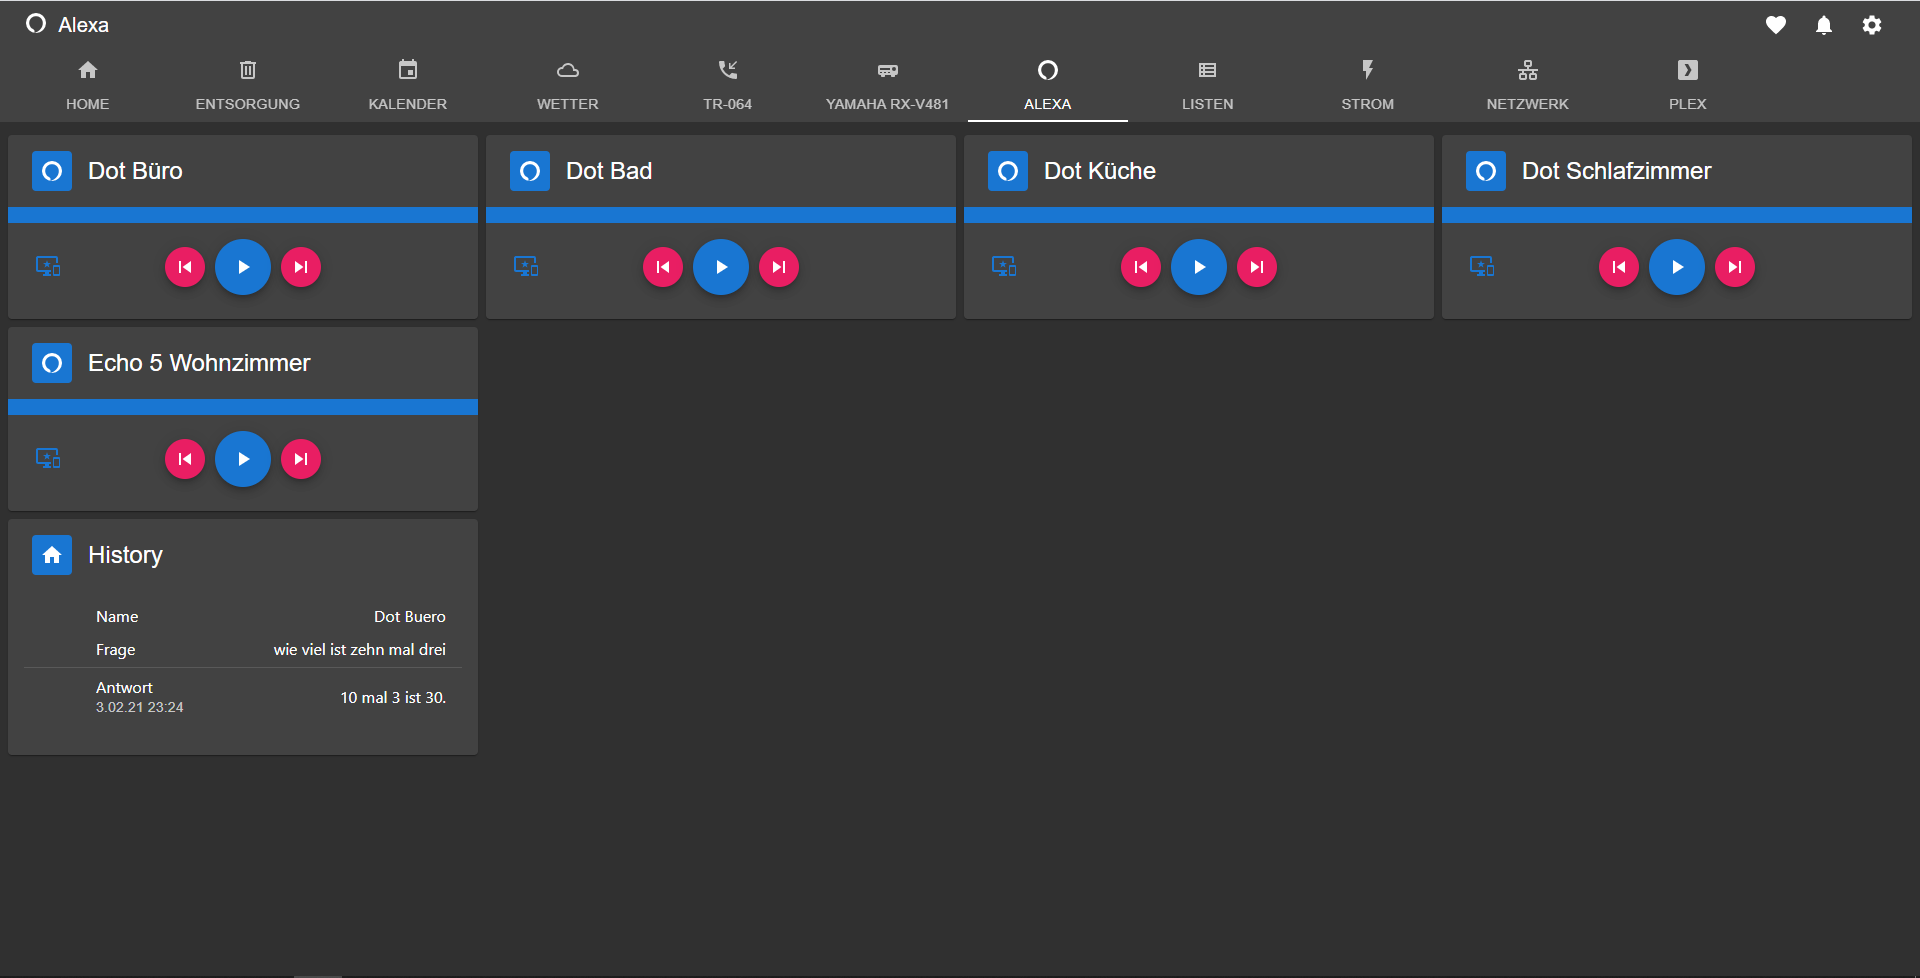This screenshot has width=1920, height=978.
Task: Switch to the WETTER tab
Action: coord(568,84)
